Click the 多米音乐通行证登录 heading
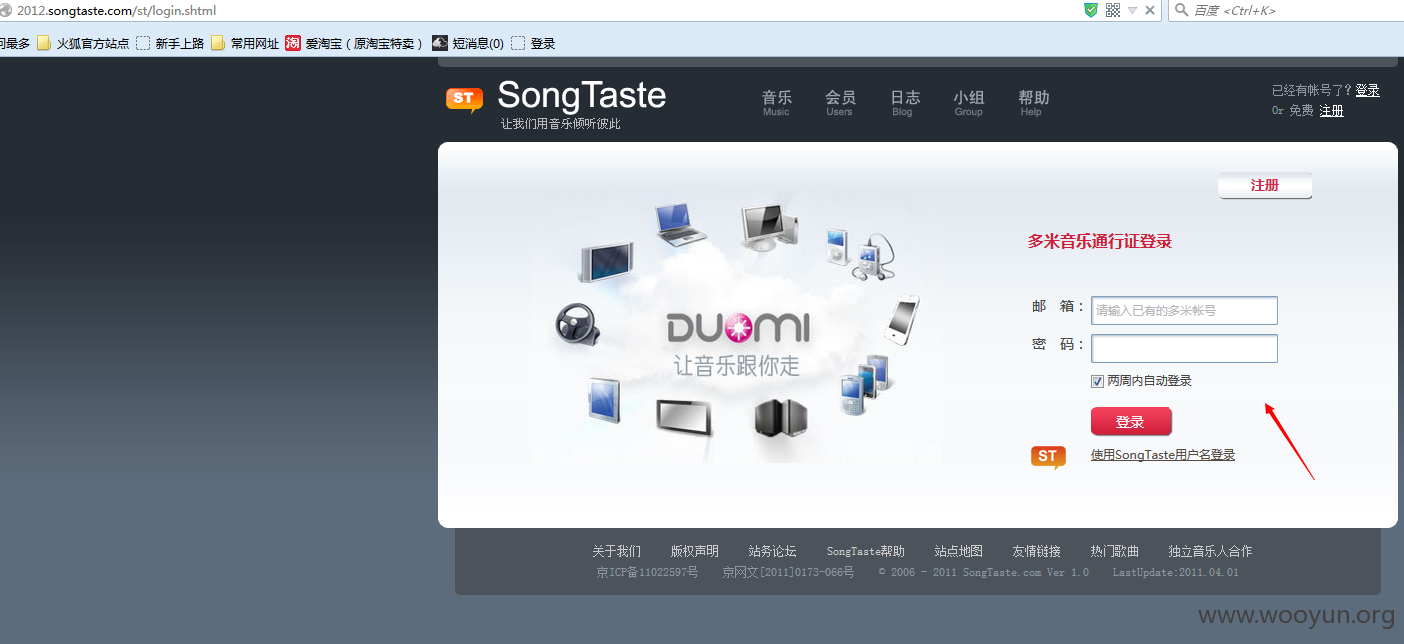This screenshot has width=1404, height=644. coord(1100,241)
